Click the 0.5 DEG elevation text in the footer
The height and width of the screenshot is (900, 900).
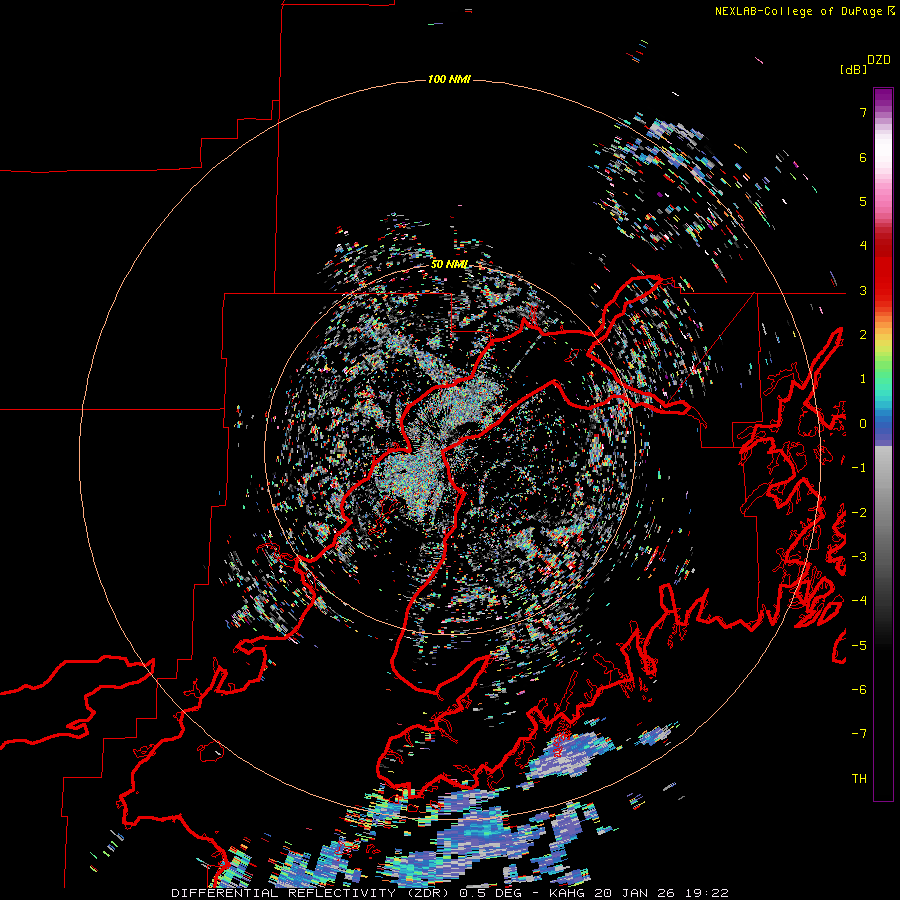(490, 893)
